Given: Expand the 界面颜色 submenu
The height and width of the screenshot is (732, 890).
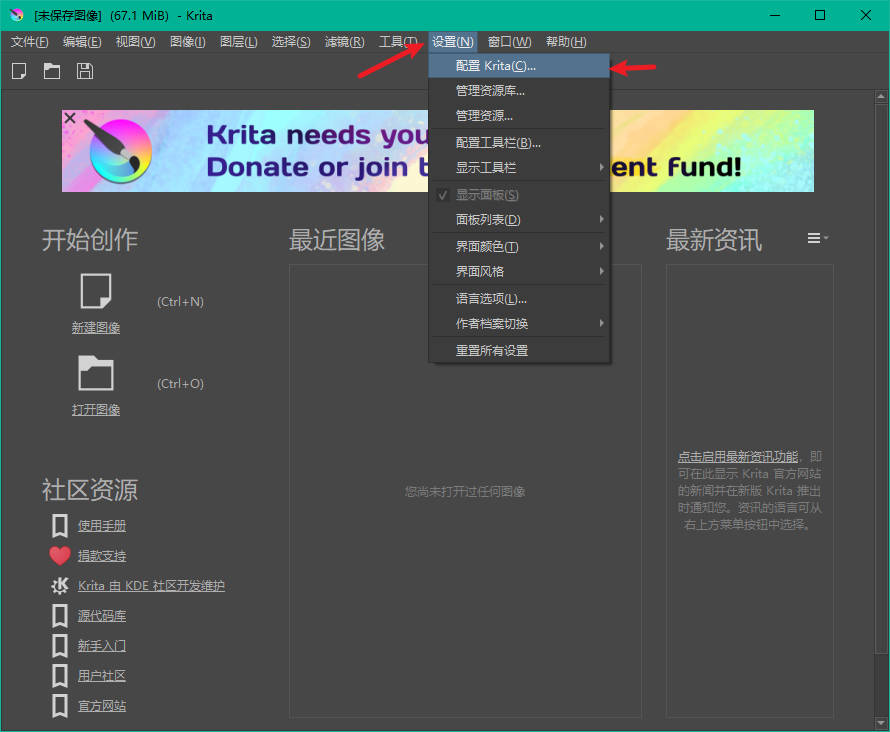Looking at the screenshot, I should (519, 247).
